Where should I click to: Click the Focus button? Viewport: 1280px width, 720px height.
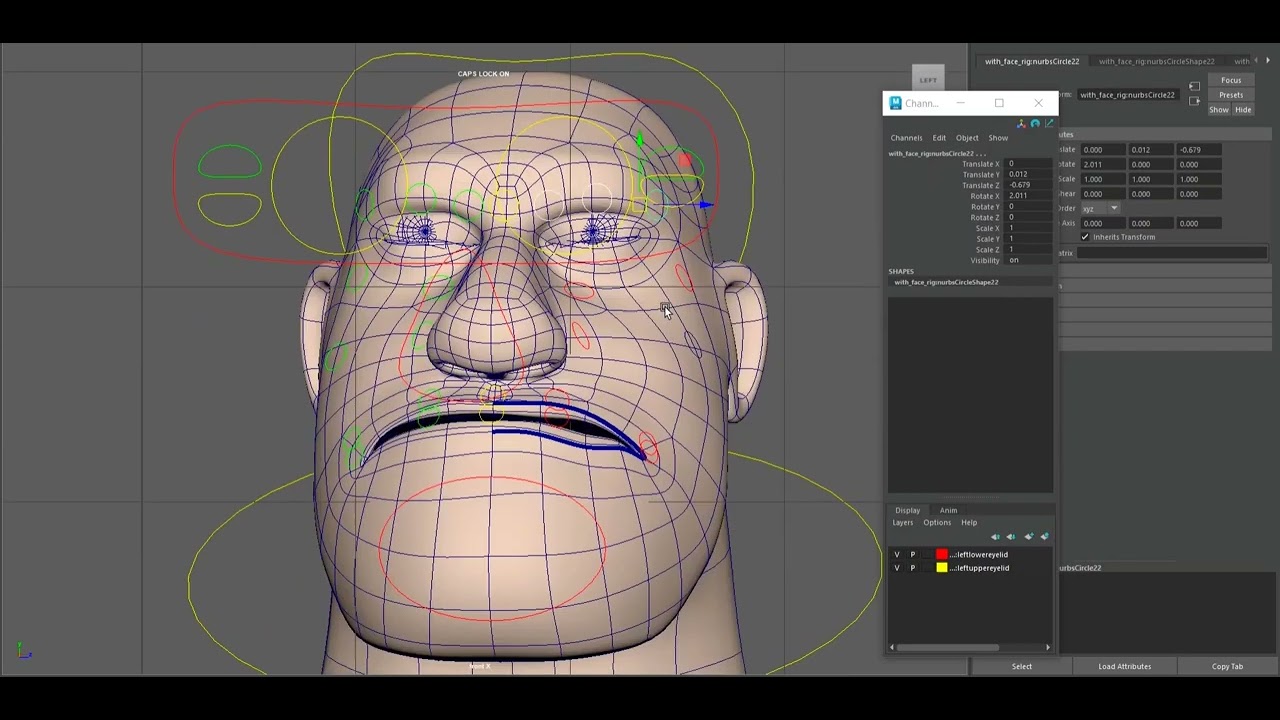1231,80
